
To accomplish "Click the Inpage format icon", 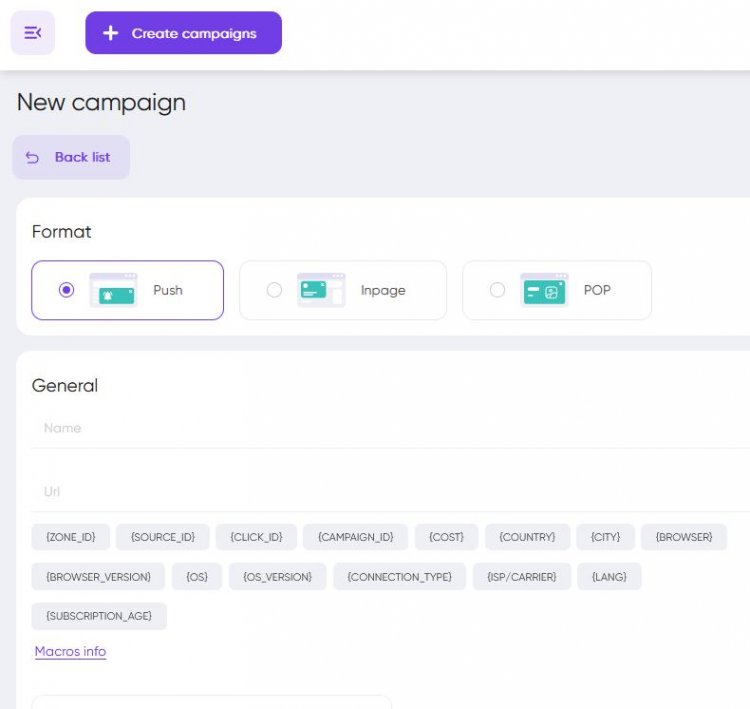I will [x=320, y=290].
